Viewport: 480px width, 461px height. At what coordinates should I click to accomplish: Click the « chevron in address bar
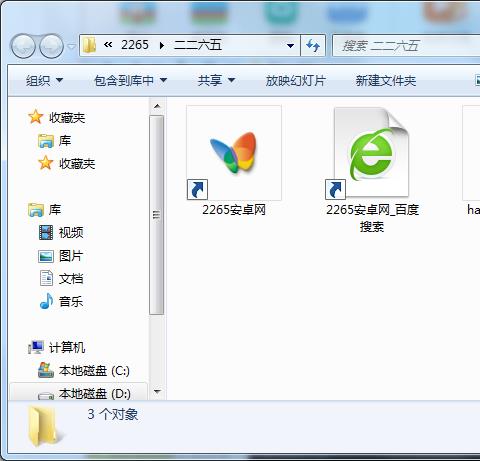[108, 44]
